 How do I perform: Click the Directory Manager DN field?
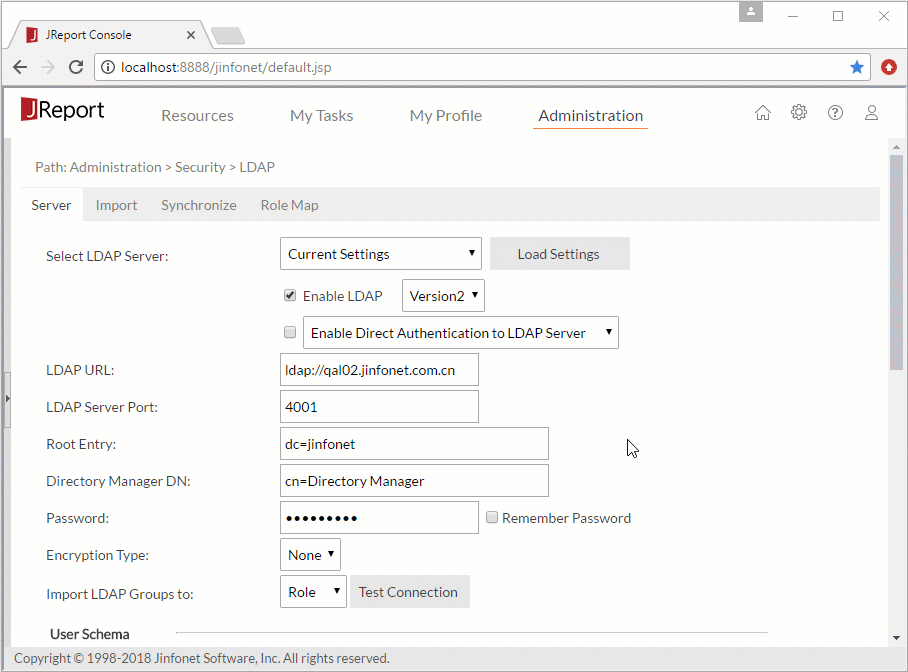[414, 481]
